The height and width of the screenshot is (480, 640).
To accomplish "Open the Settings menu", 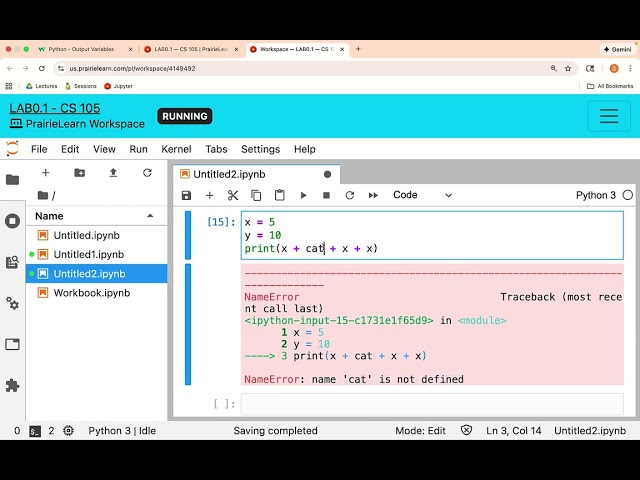I will point(260,149).
